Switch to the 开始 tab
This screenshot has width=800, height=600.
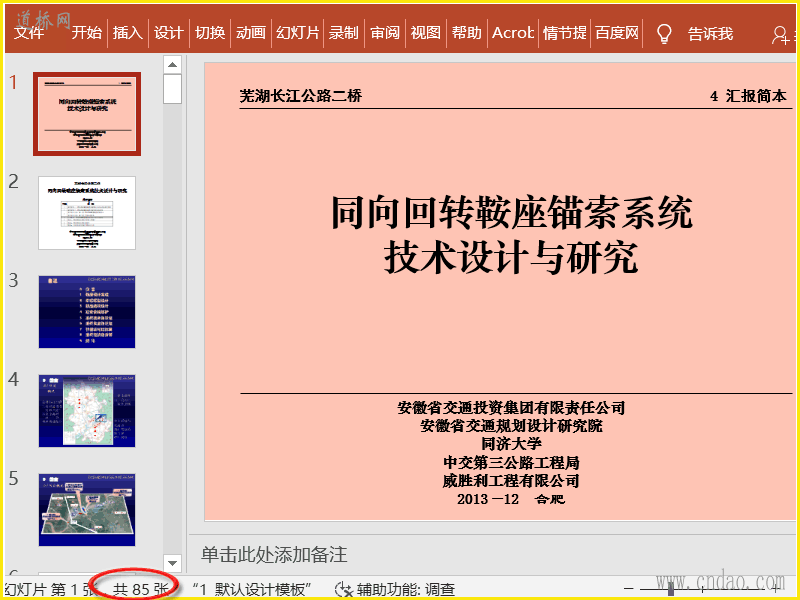point(86,33)
